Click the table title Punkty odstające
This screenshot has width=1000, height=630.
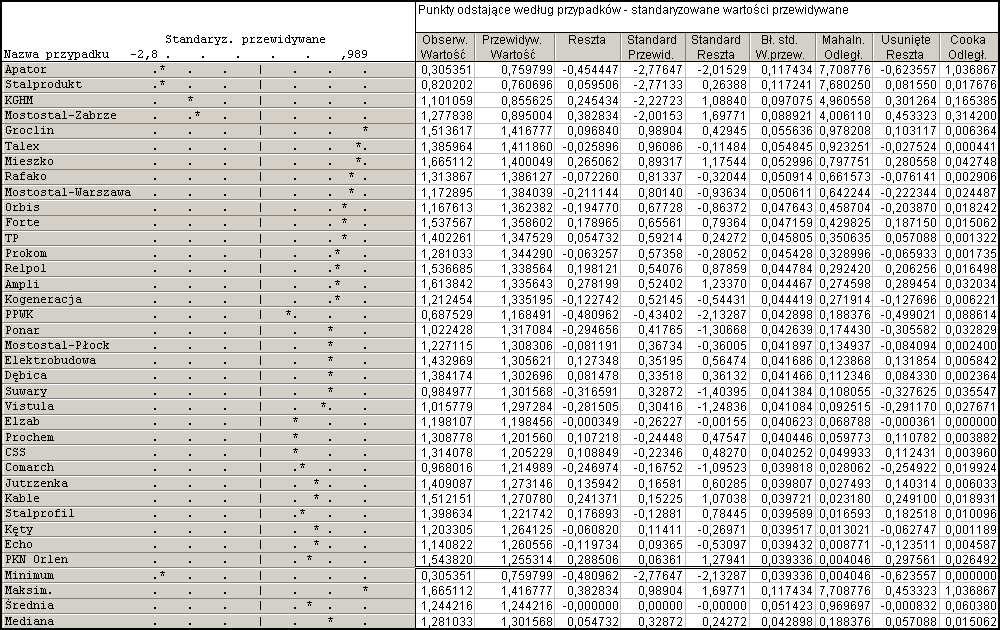pos(633,10)
